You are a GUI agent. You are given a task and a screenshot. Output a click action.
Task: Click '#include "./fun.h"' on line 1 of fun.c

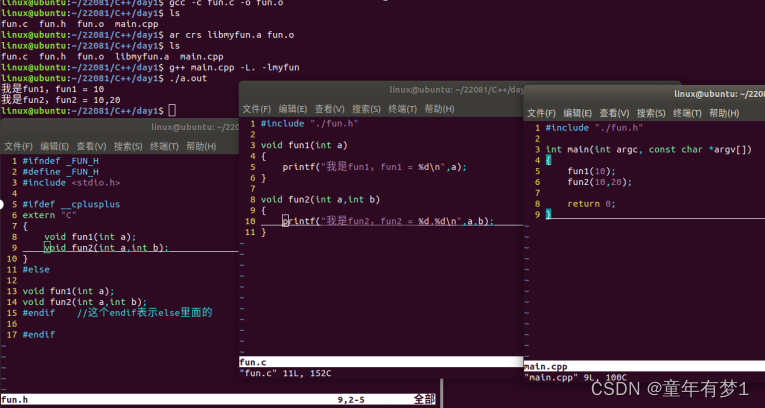point(310,123)
